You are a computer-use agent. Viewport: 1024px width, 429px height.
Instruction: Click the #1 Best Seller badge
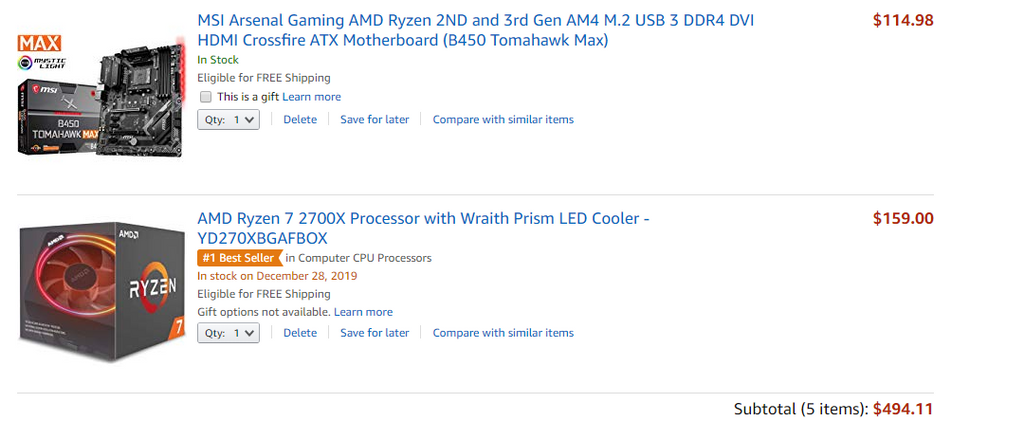238,258
